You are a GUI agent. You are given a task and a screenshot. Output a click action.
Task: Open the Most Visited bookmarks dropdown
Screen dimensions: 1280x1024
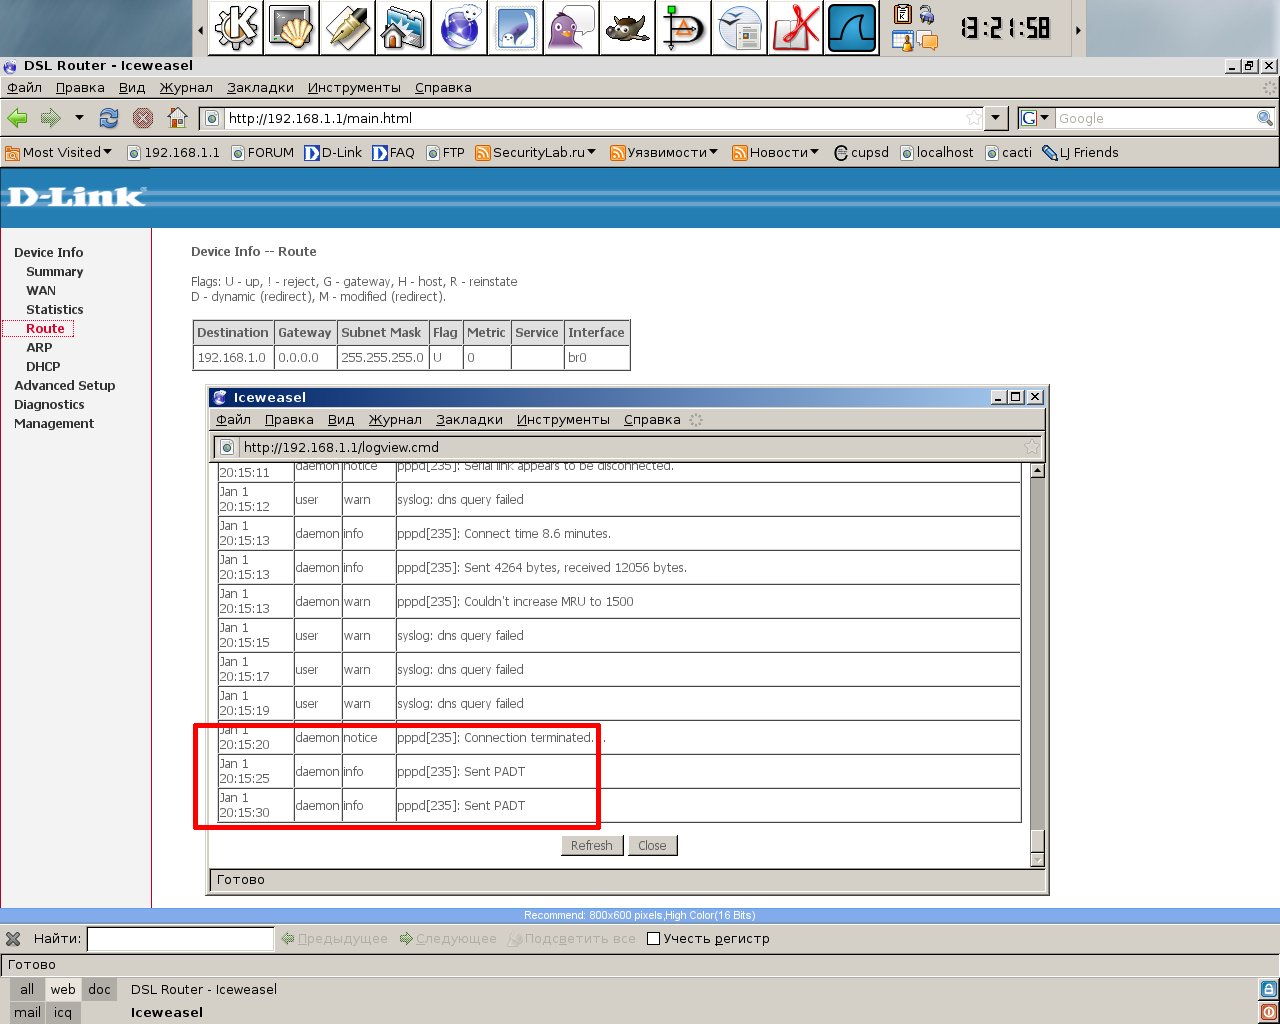coord(59,153)
